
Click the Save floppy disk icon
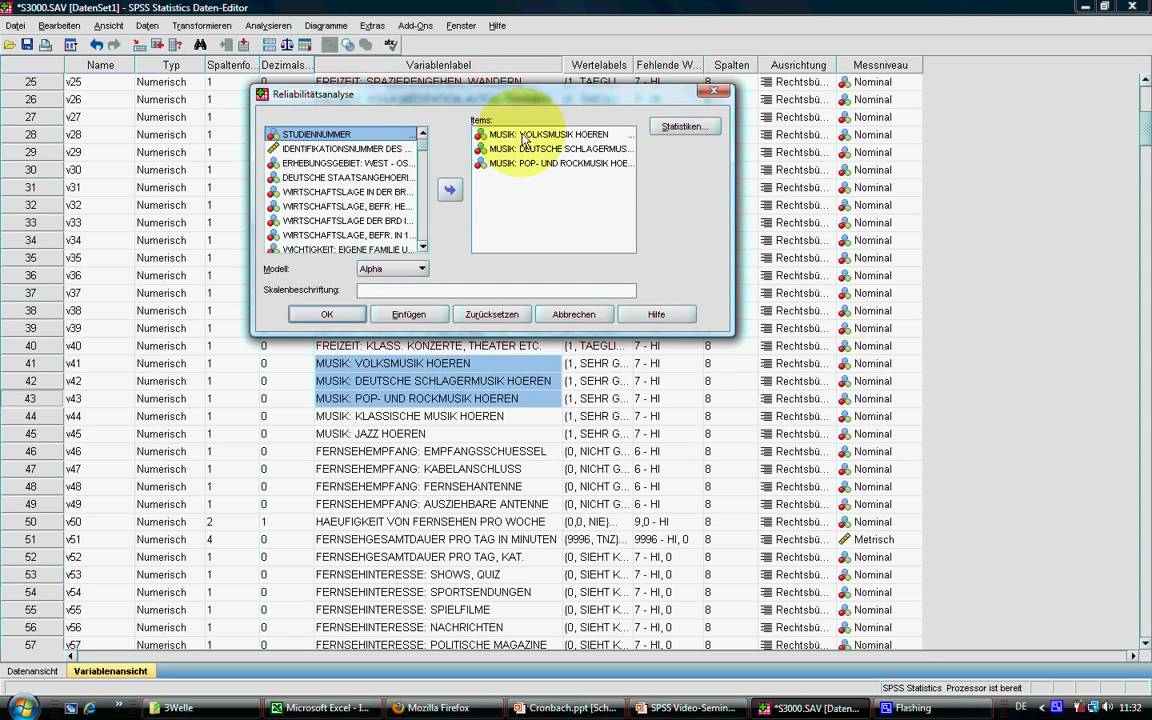point(27,45)
